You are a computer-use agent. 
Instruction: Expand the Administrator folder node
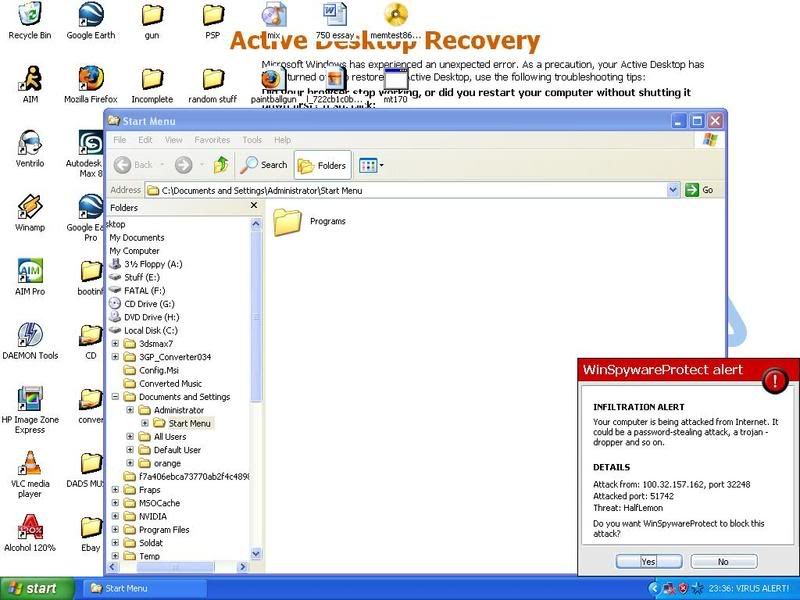pos(130,410)
